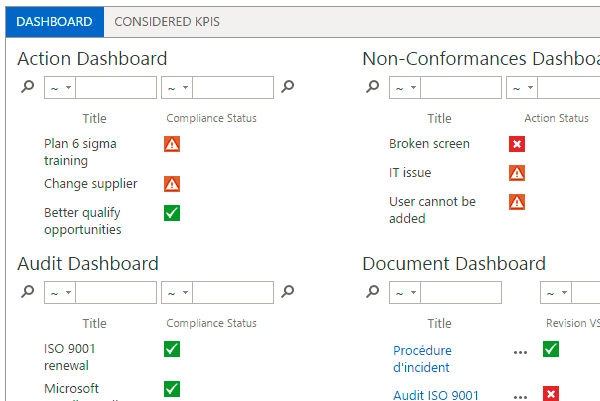The height and width of the screenshot is (401, 600).
Task: Click the warning icon beside Plan 6 sigma training
Action: coord(172,144)
